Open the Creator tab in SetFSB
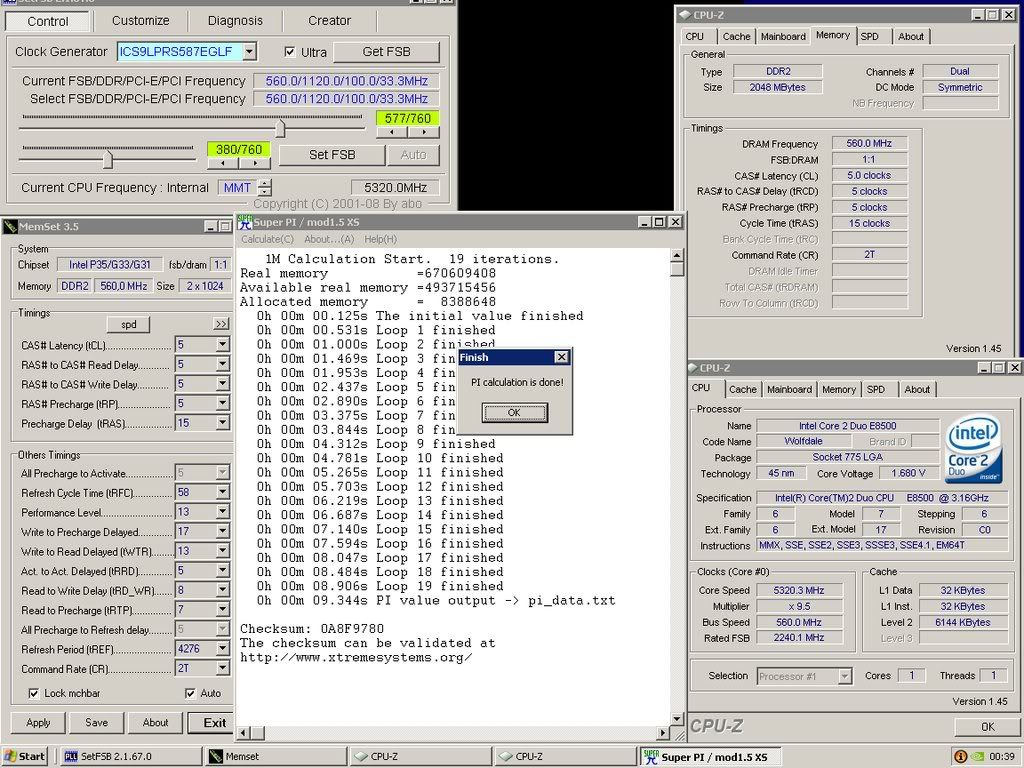 329,20
